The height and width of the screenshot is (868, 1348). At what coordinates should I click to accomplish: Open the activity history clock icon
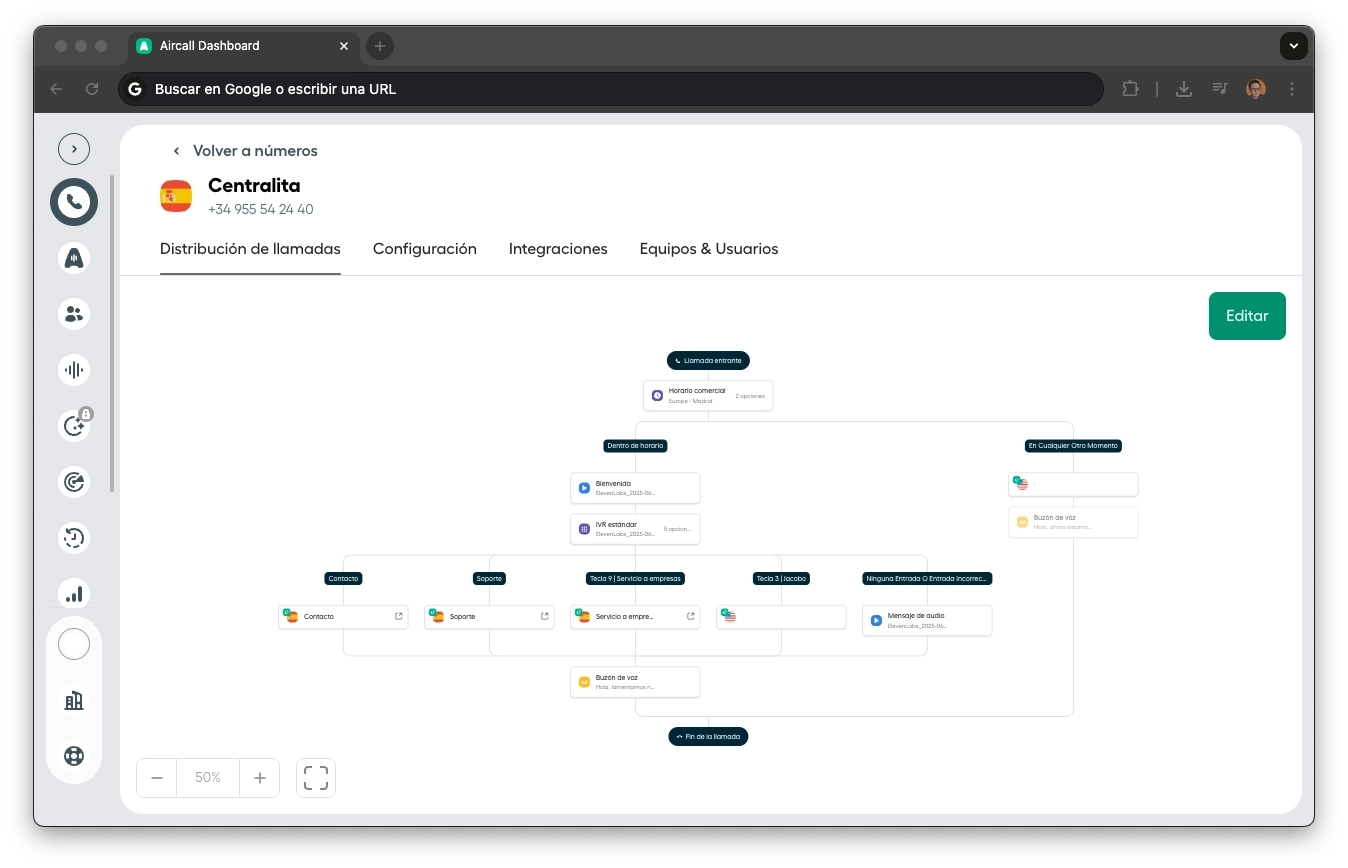(x=73, y=537)
